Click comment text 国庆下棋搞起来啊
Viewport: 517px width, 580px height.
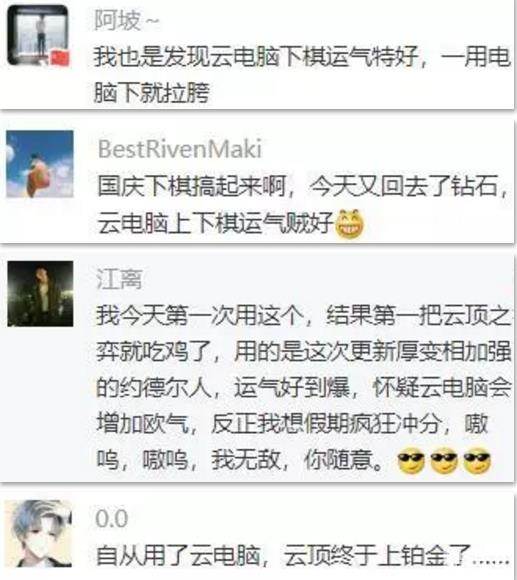(192, 186)
